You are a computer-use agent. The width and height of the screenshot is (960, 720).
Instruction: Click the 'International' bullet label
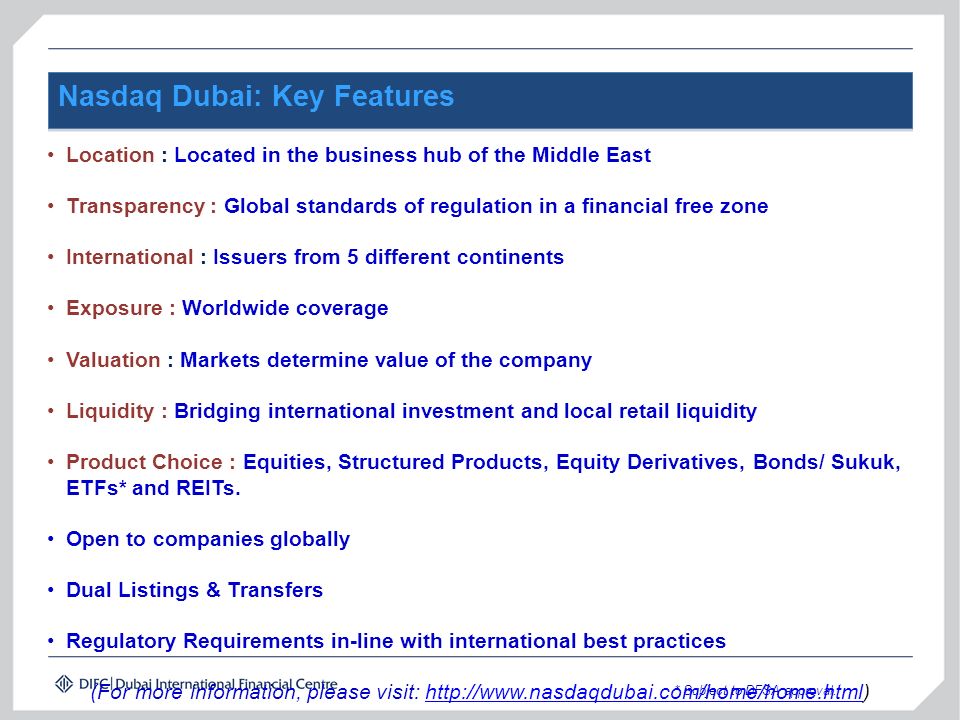pos(130,257)
